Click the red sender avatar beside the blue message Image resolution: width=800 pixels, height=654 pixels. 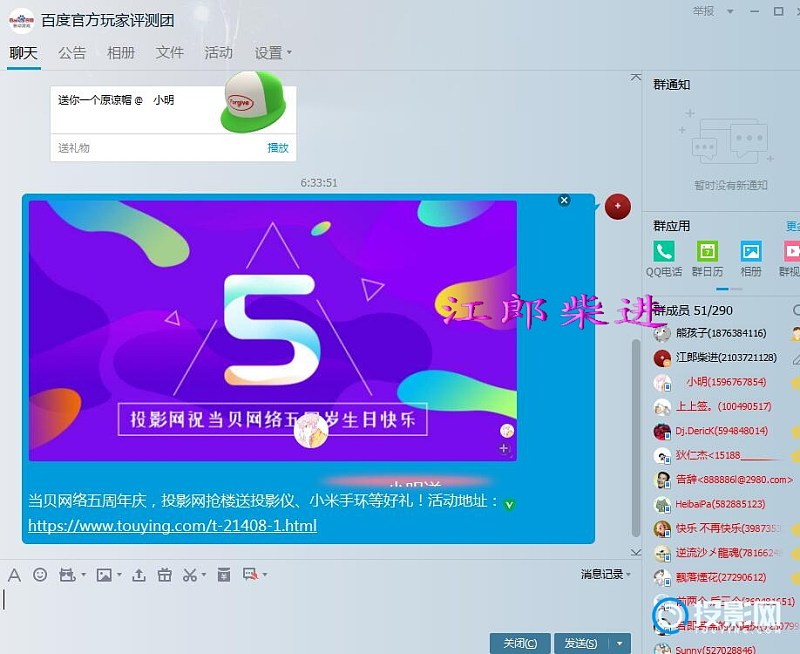coord(618,206)
